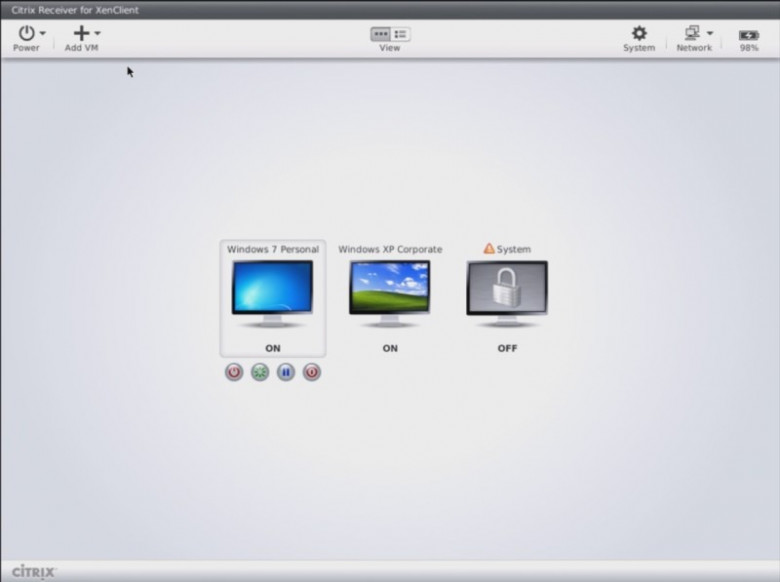Click the 98% battery percentage text

(749, 48)
